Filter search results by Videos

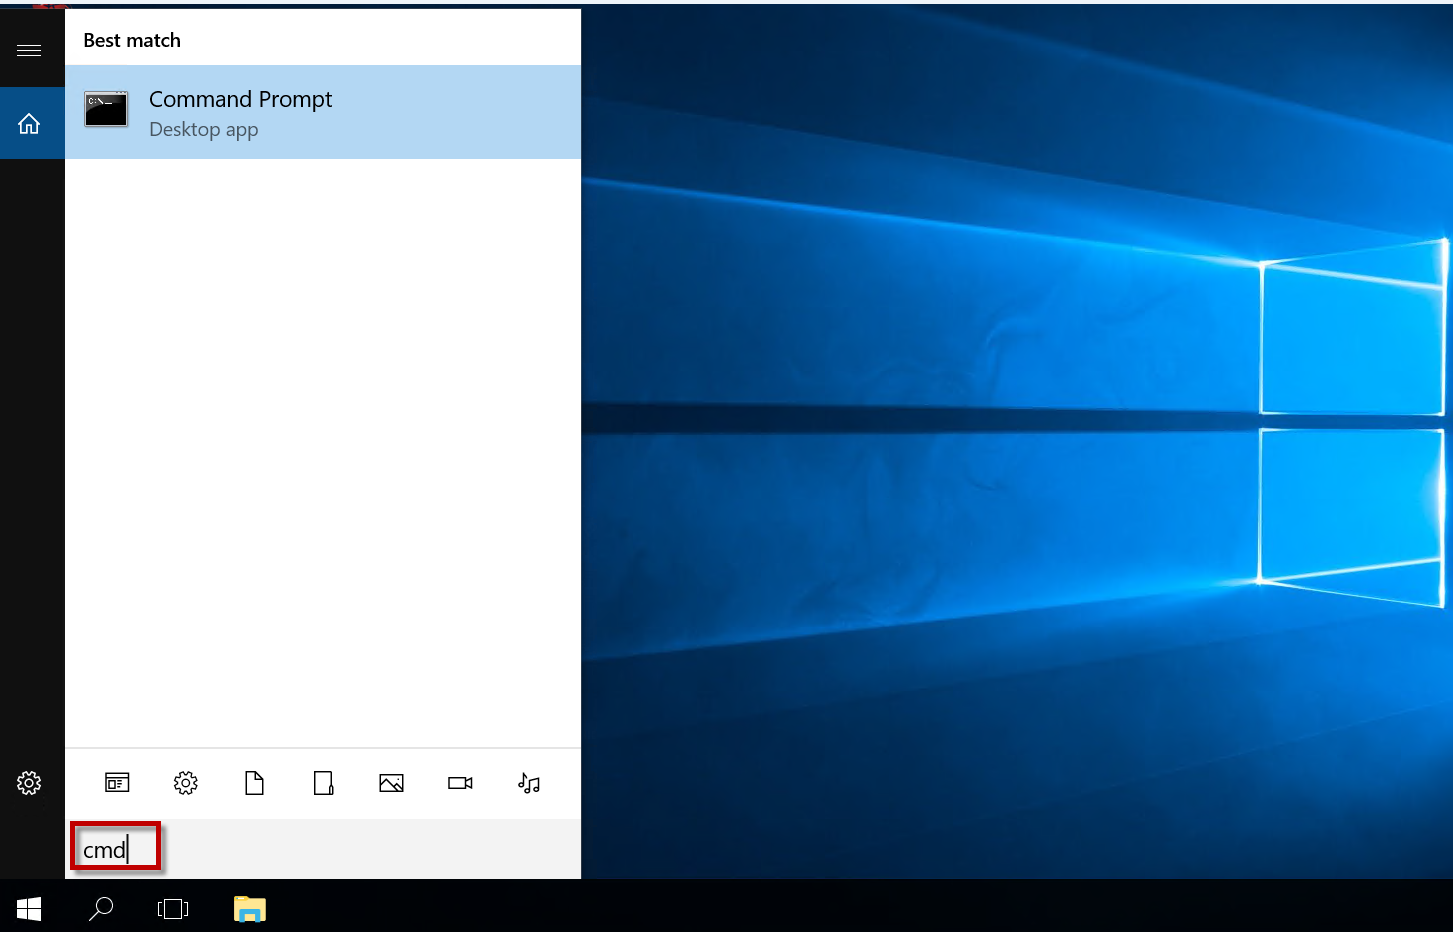coord(460,783)
